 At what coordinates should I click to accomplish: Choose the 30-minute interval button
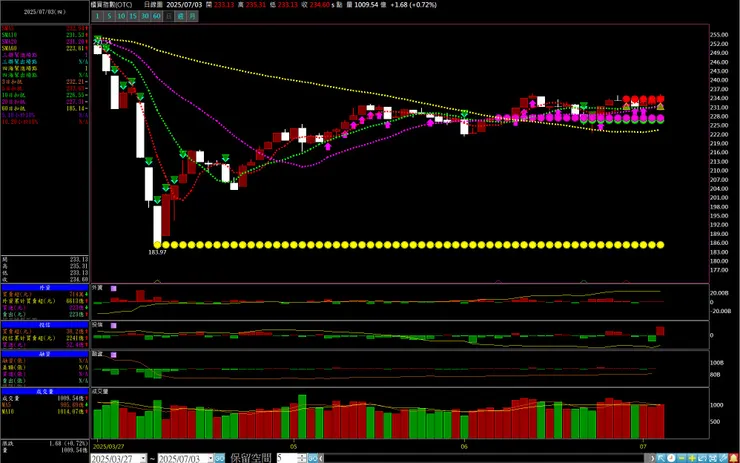tap(145, 16)
